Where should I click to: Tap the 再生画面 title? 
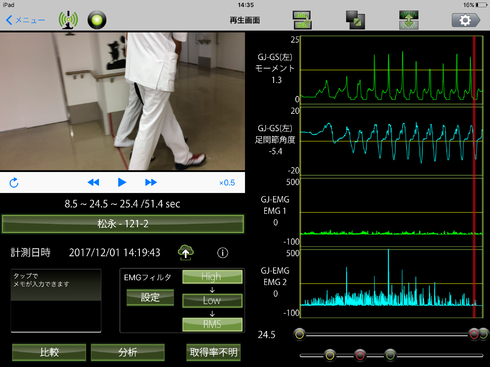click(245, 20)
